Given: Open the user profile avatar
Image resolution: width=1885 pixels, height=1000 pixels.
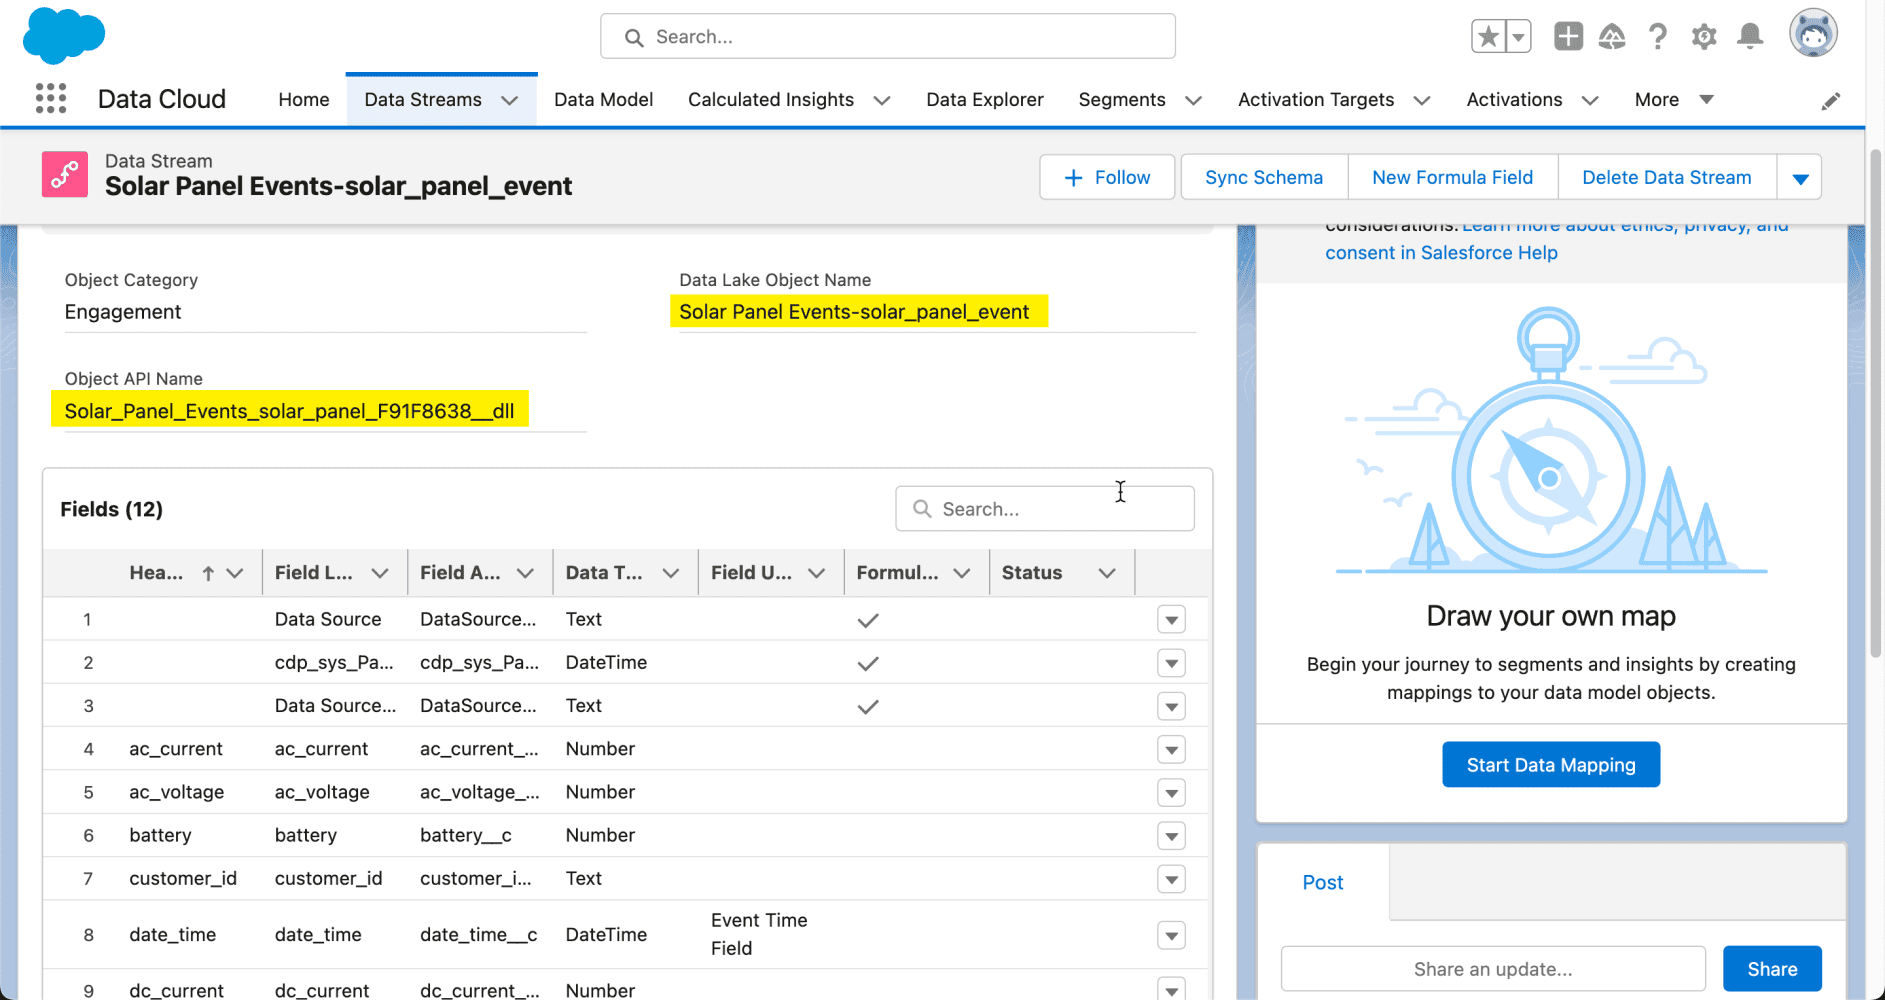Looking at the screenshot, I should tap(1813, 34).
